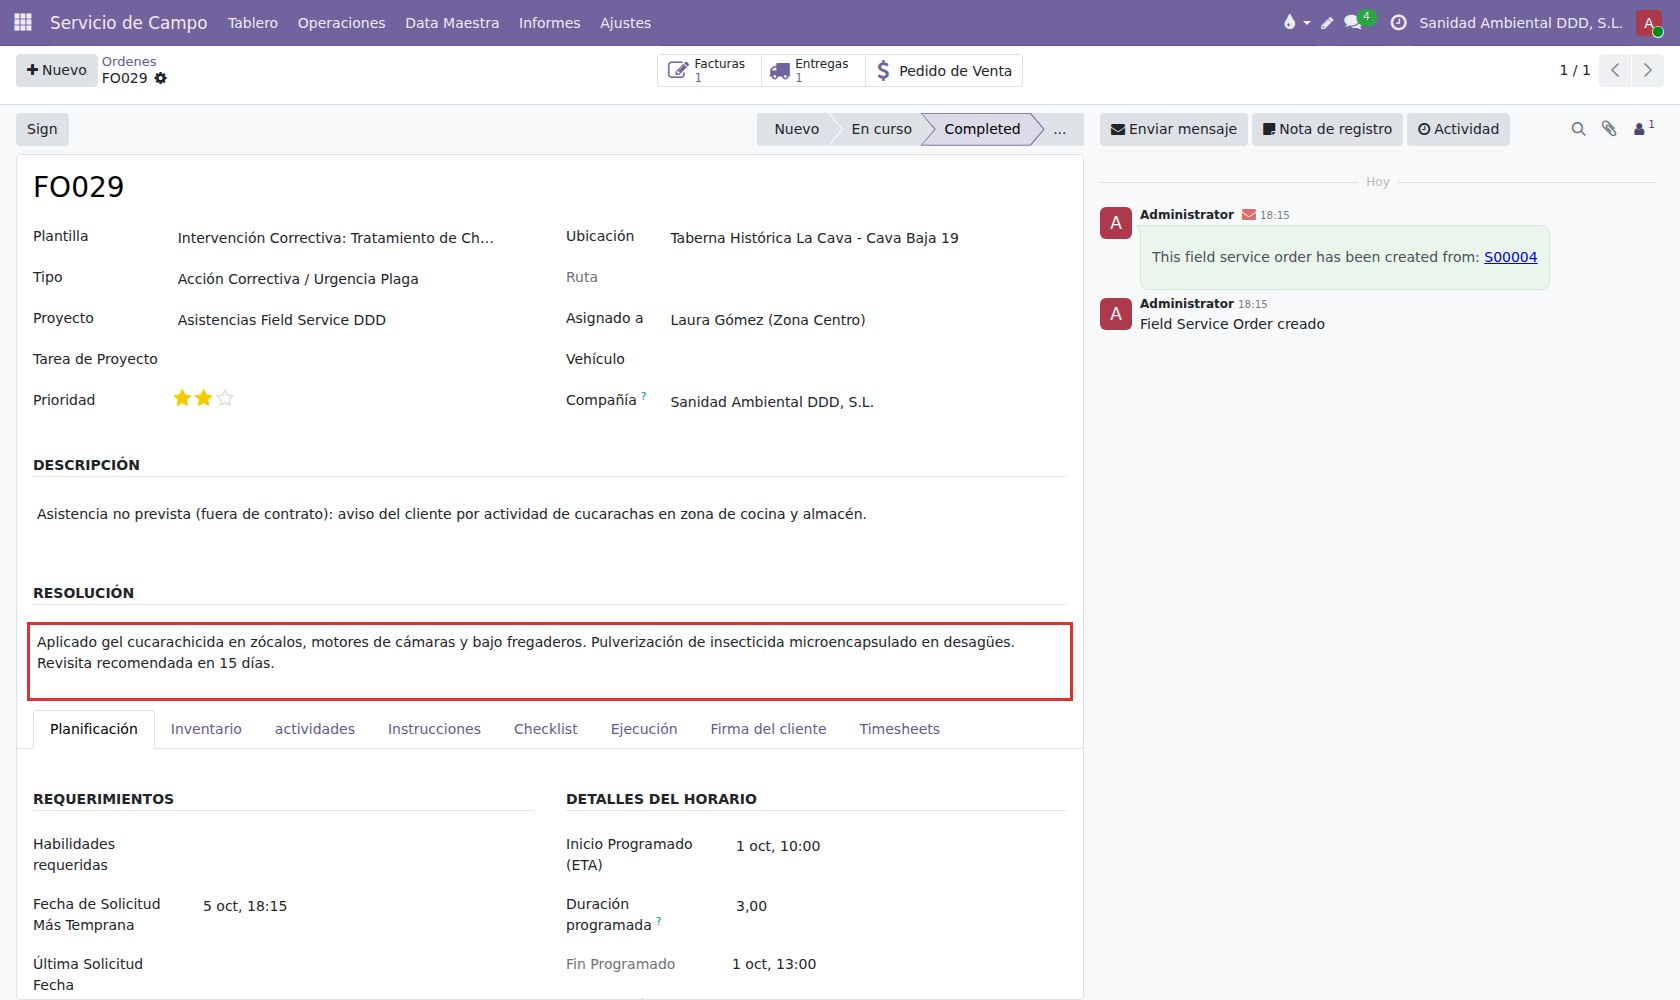Edit the Fecha de Solicitud Más Temprana field
This screenshot has height=1000, width=1680.
366,906
